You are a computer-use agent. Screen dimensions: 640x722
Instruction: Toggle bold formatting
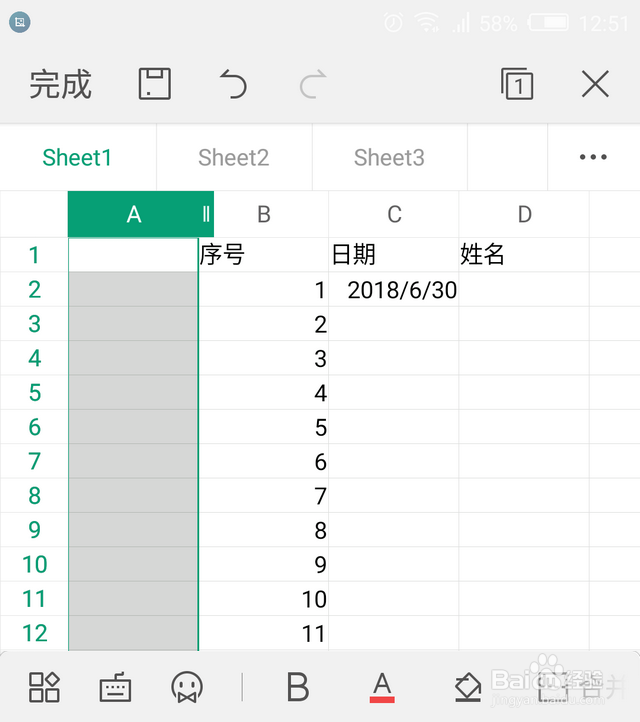(297, 687)
